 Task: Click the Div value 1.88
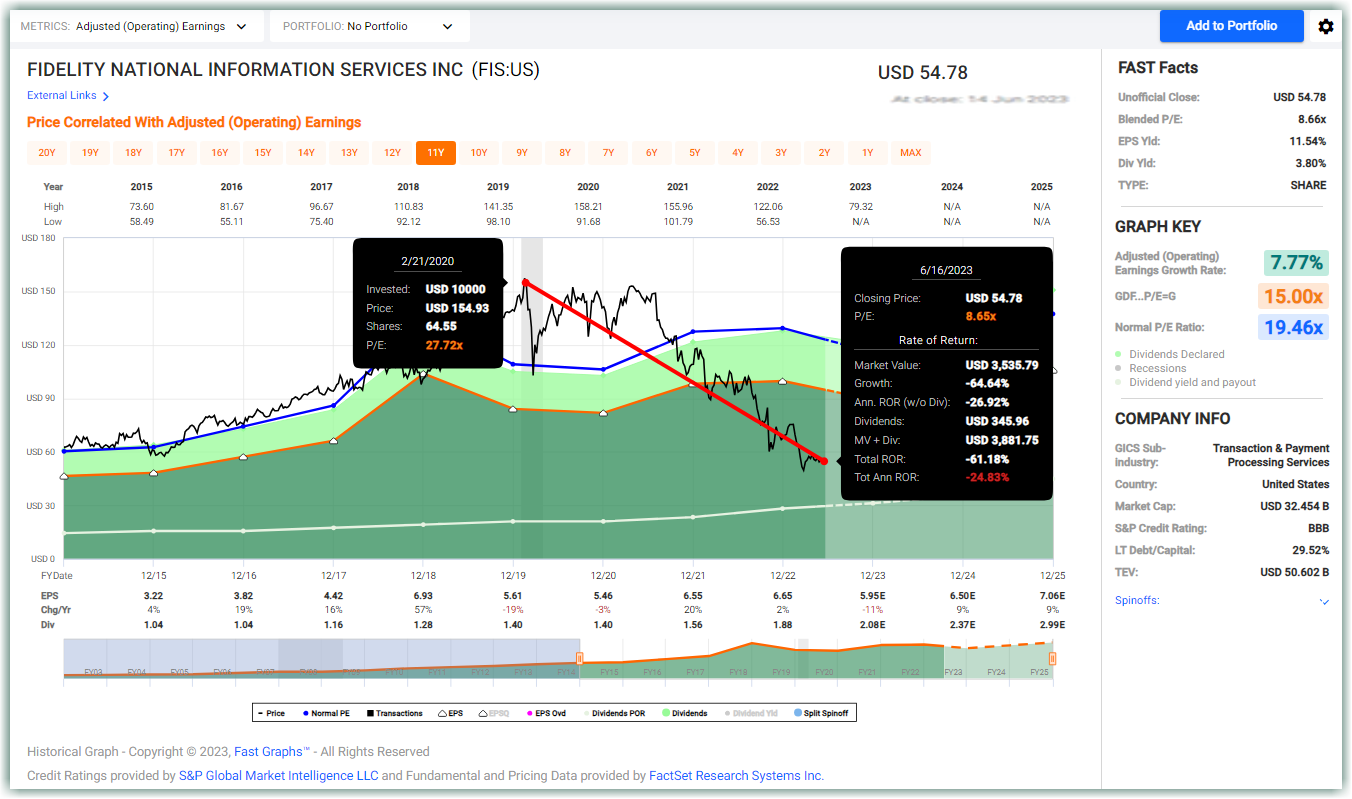[x=782, y=625]
